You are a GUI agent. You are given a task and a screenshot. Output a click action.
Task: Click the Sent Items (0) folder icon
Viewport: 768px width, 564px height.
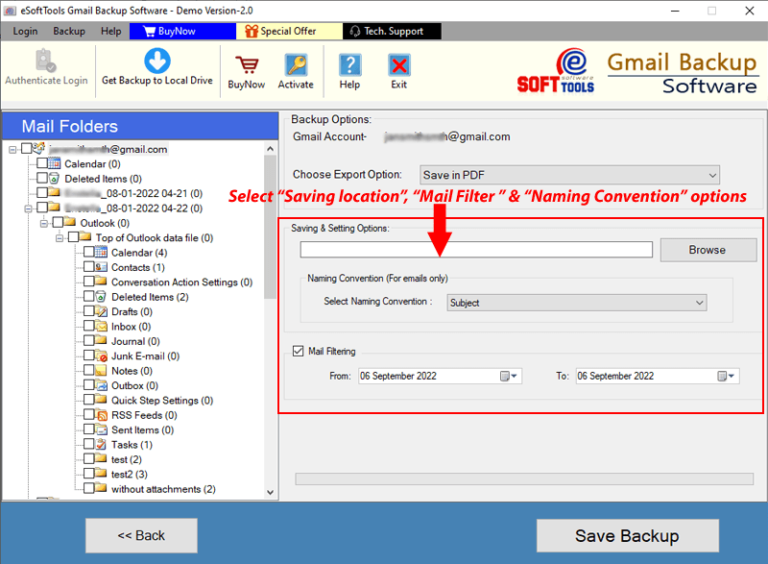[101, 429]
